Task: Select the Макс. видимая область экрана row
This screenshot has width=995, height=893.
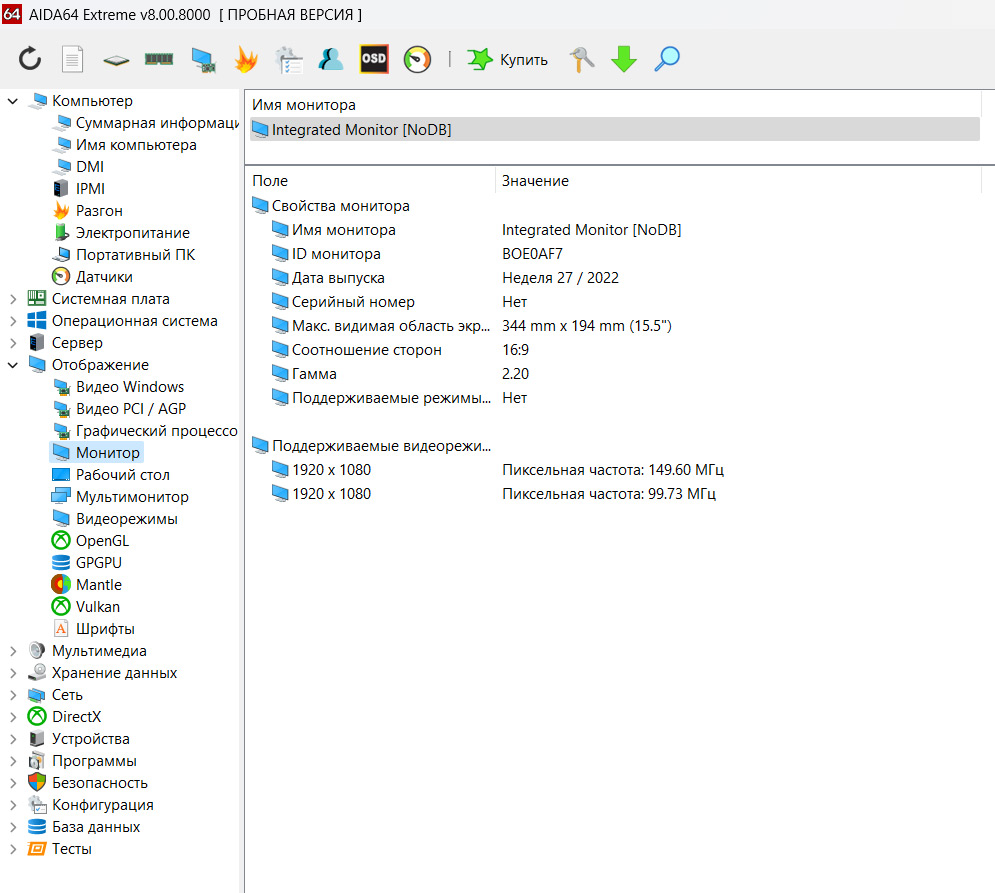Action: (x=614, y=326)
